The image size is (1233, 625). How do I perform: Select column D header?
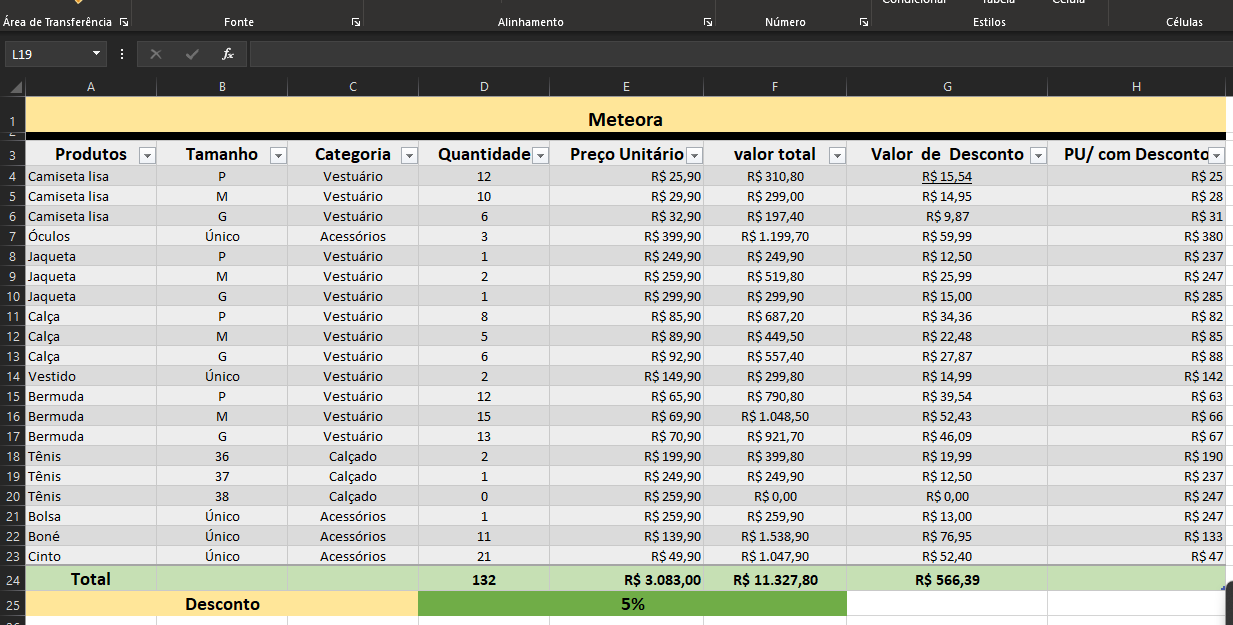[484, 87]
